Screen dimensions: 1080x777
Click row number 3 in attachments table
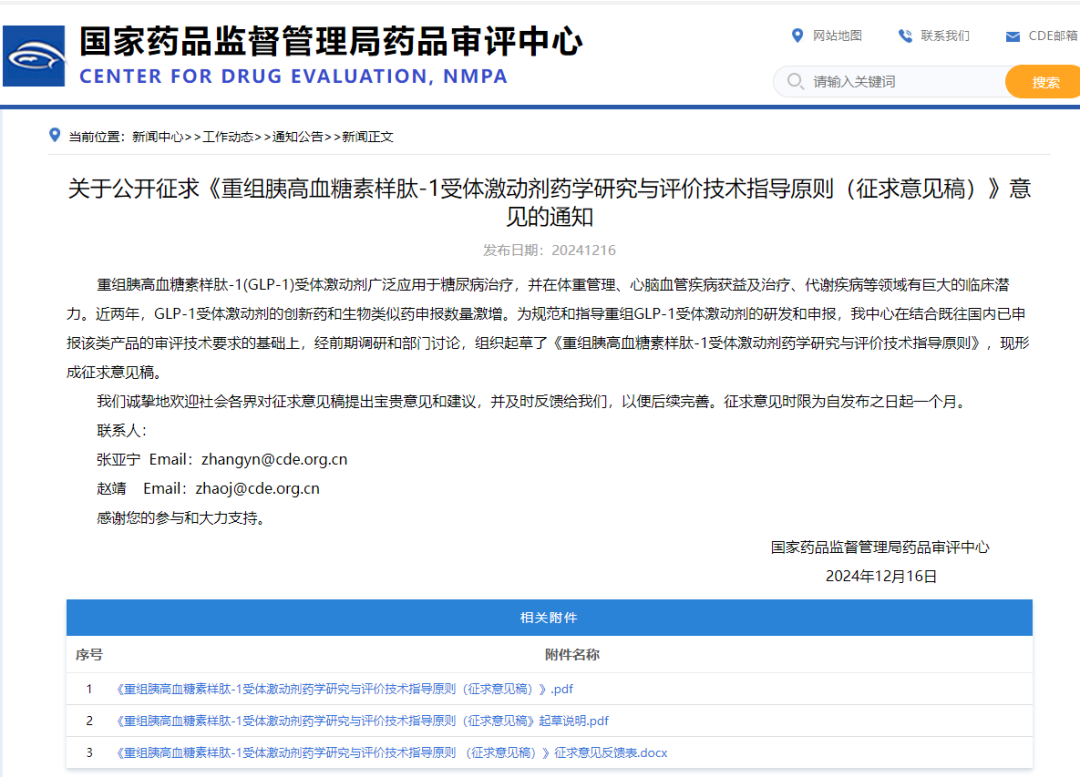tap(89, 753)
